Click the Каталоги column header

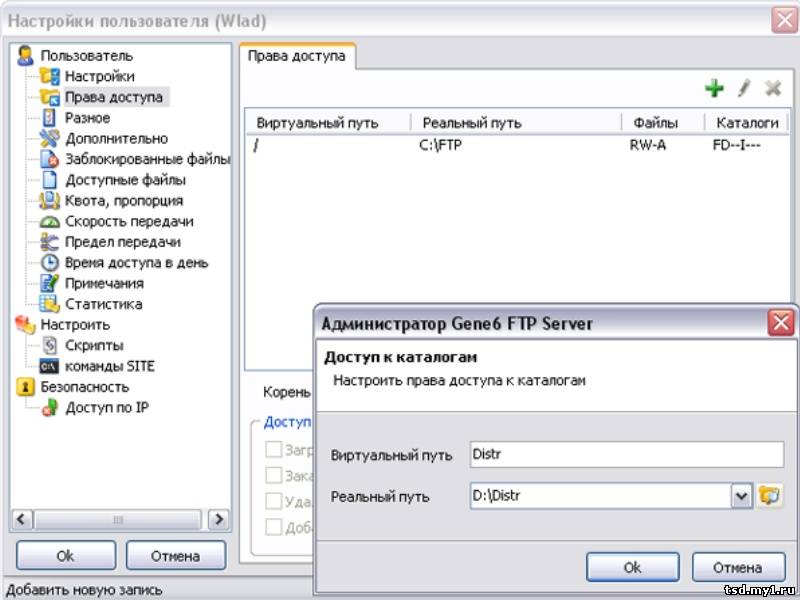(x=746, y=122)
